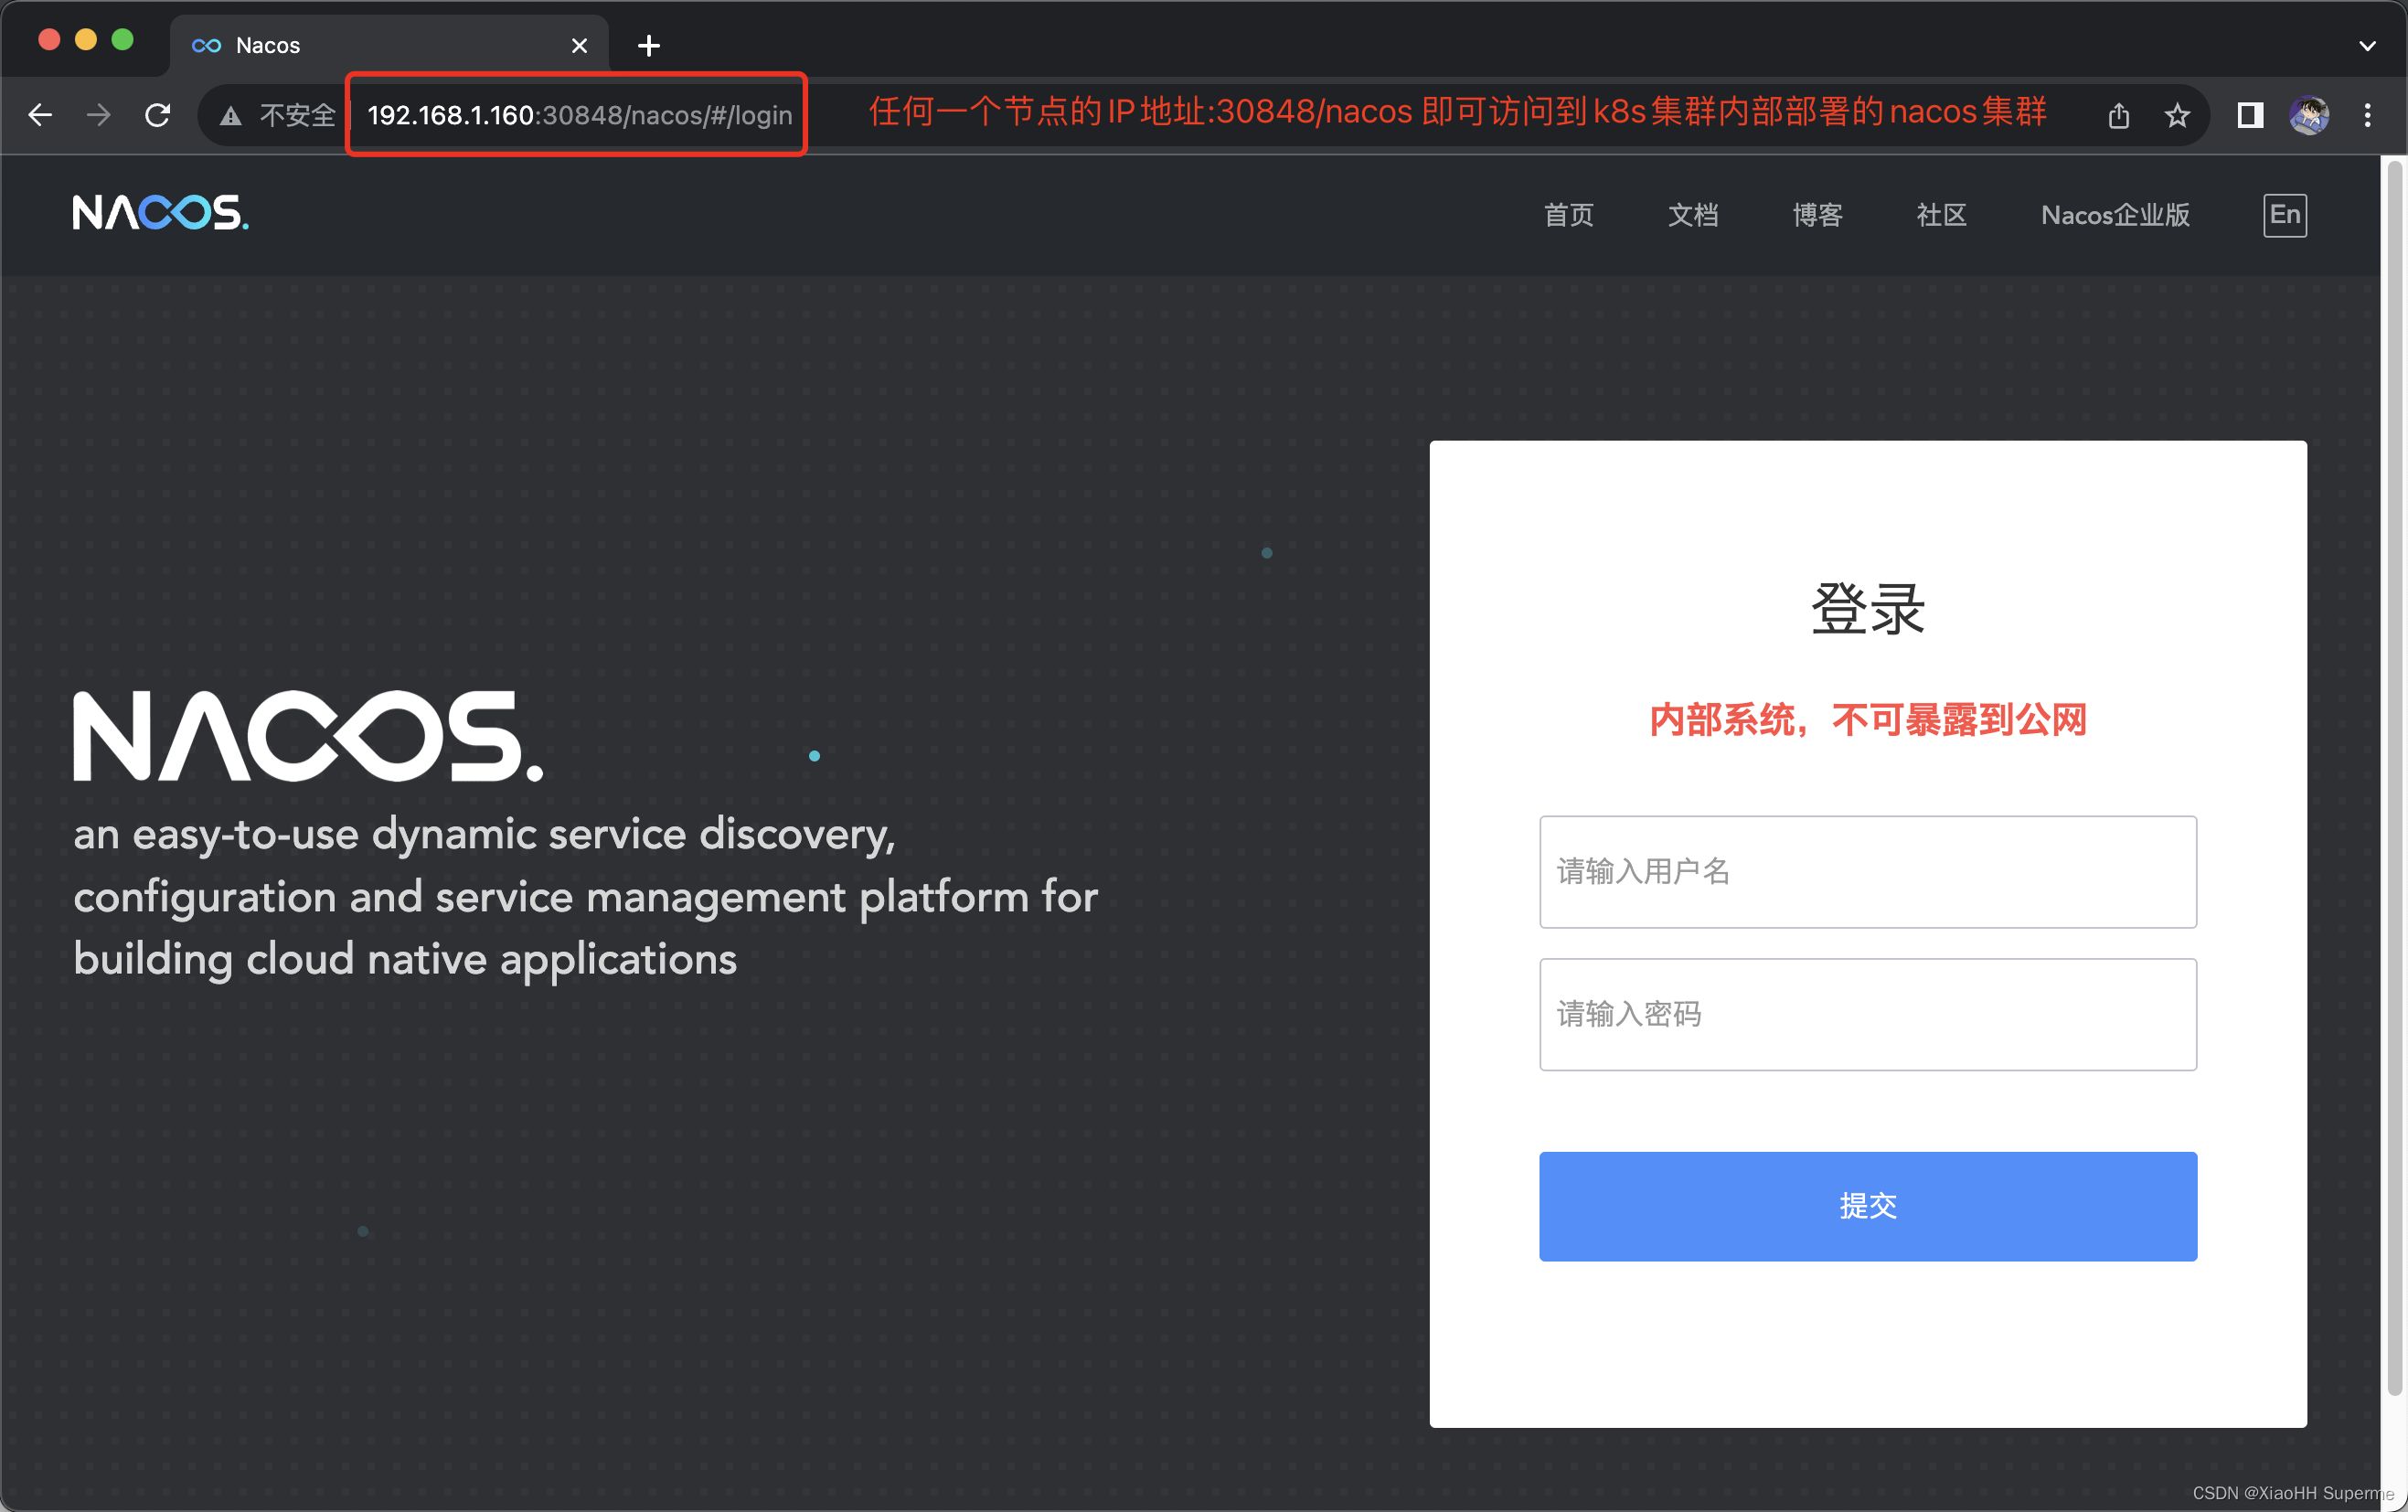This screenshot has height=1512, width=2408.
Task: Click the share page icon
Action: tap(2118, 116)
